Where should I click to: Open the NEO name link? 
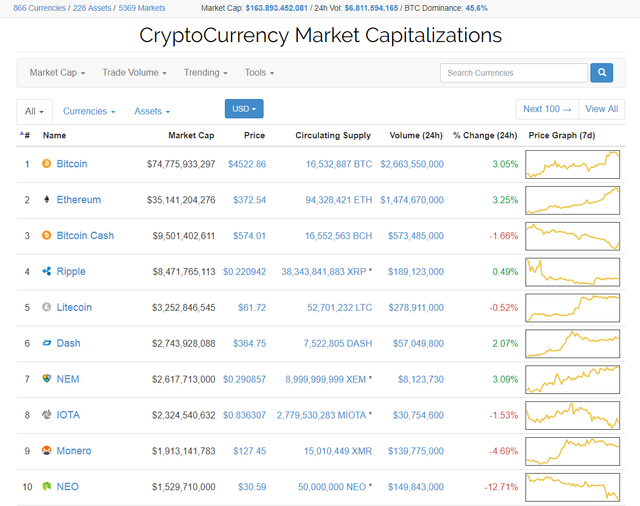pos(67,487)
